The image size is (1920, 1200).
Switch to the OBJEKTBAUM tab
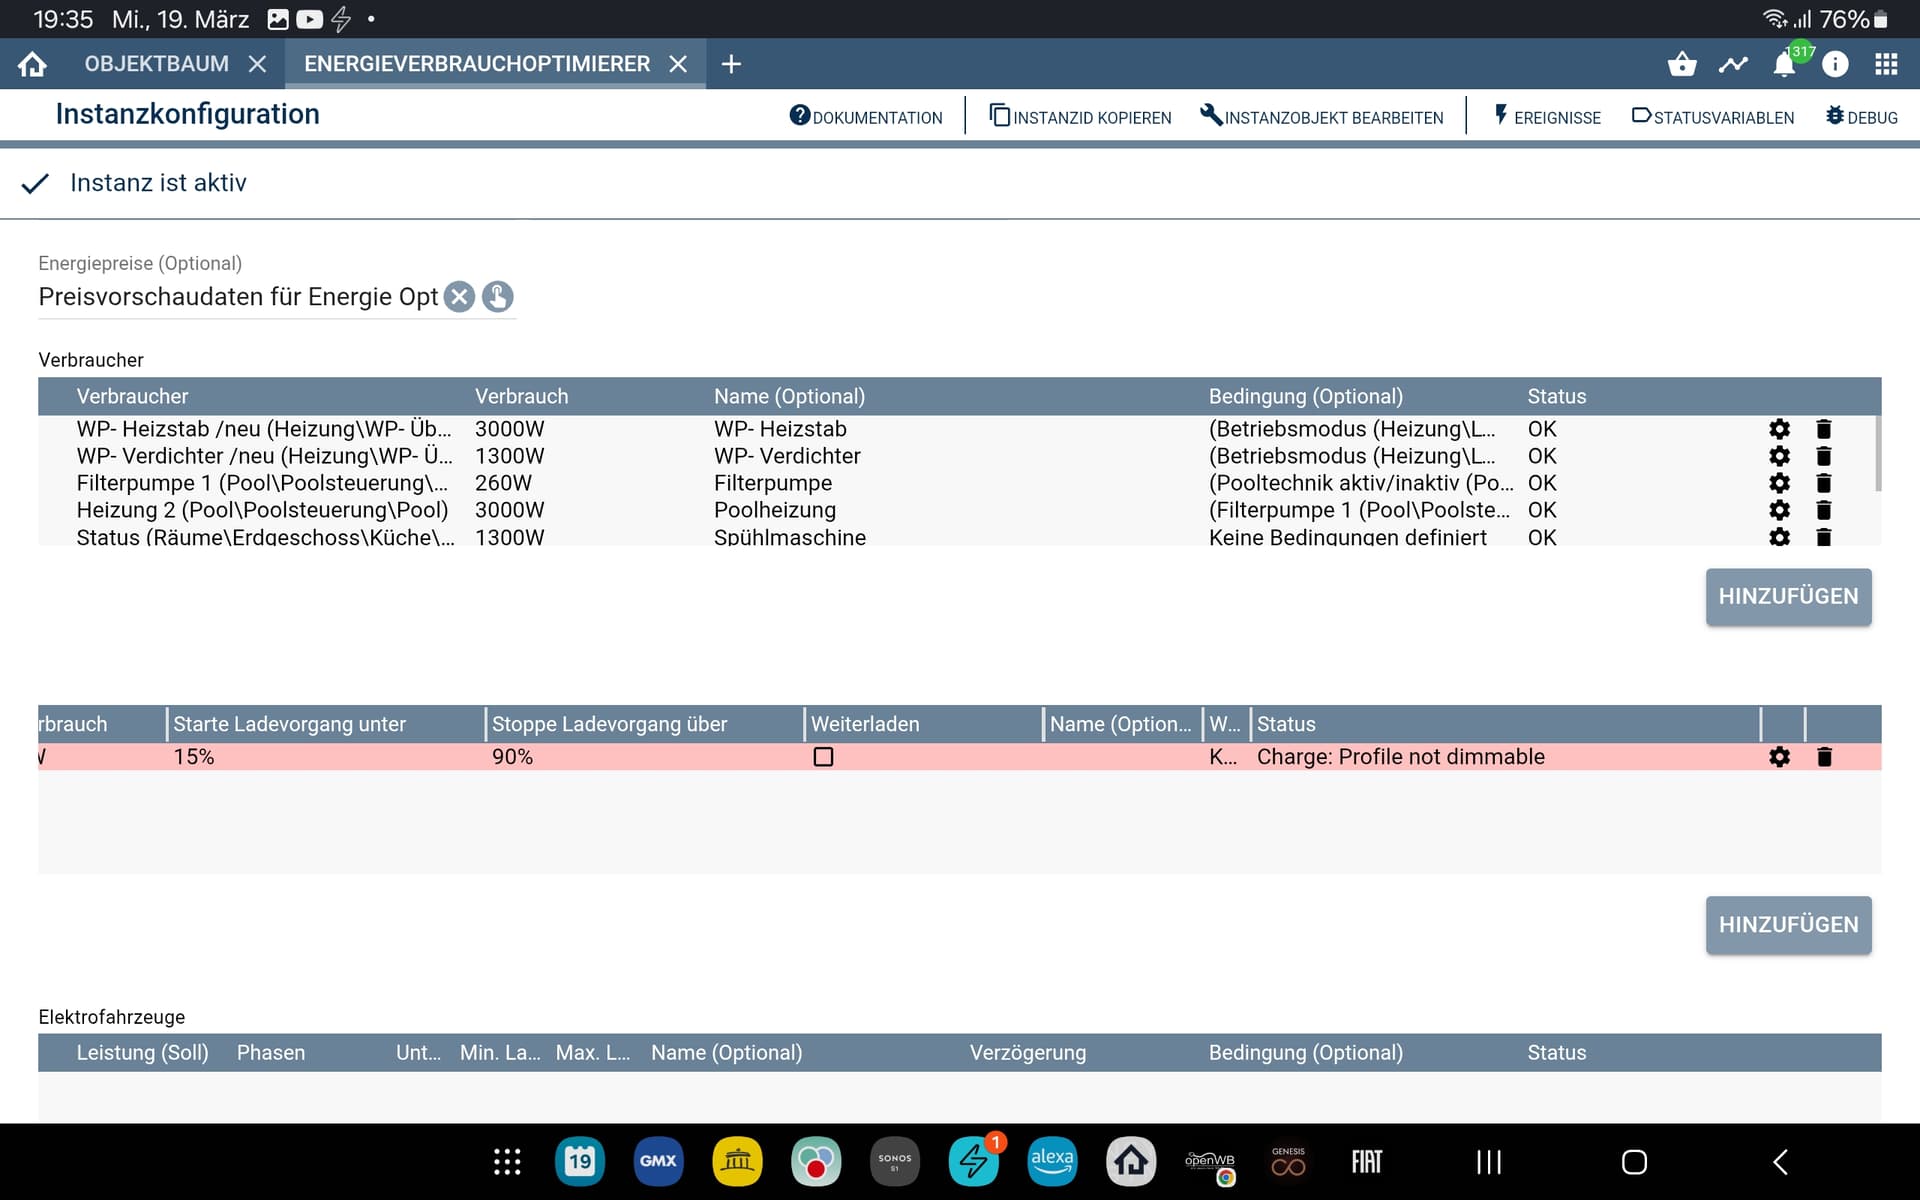pos(156,64)
